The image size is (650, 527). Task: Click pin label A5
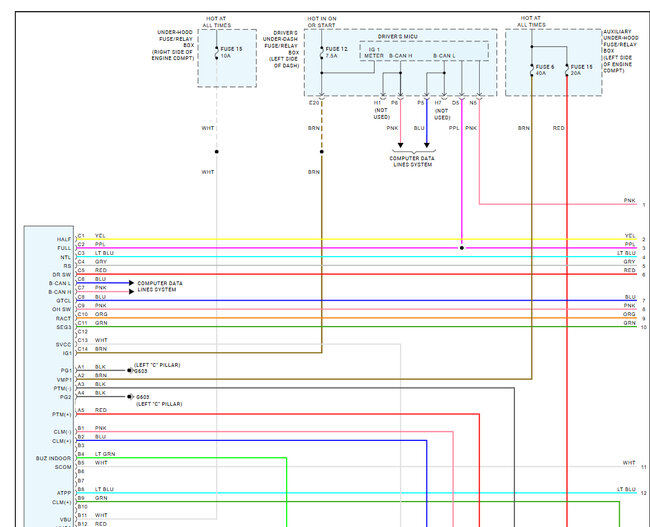pyautogui.click(x=81, y=410)
